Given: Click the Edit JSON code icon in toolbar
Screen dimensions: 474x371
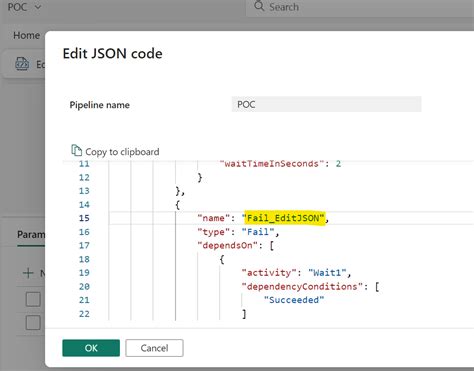Looking at the screenshot, I should click(22, 64).
